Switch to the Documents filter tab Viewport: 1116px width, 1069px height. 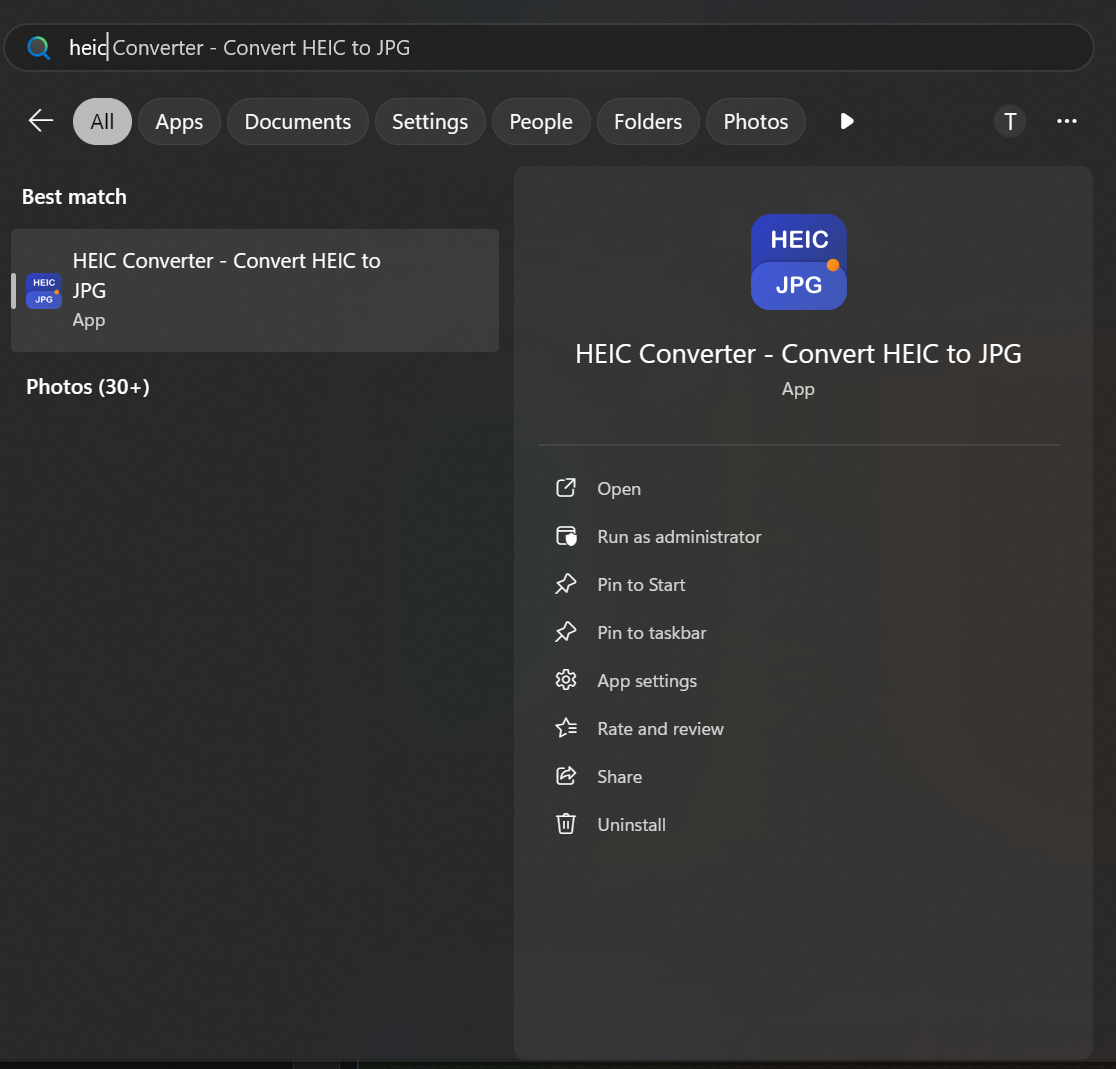click(x=297, y=122)
